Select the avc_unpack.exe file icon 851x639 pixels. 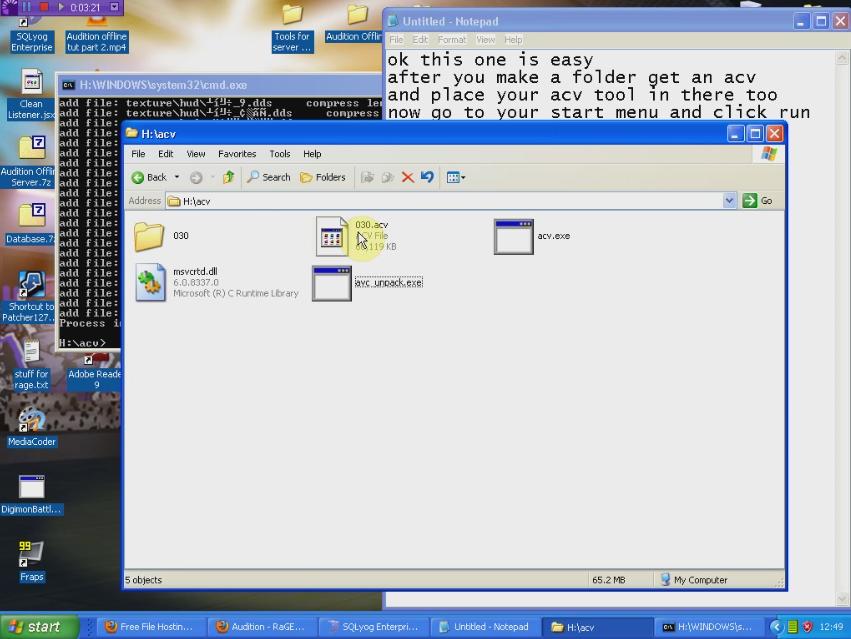pyautogui.click(x=332, y=283)
